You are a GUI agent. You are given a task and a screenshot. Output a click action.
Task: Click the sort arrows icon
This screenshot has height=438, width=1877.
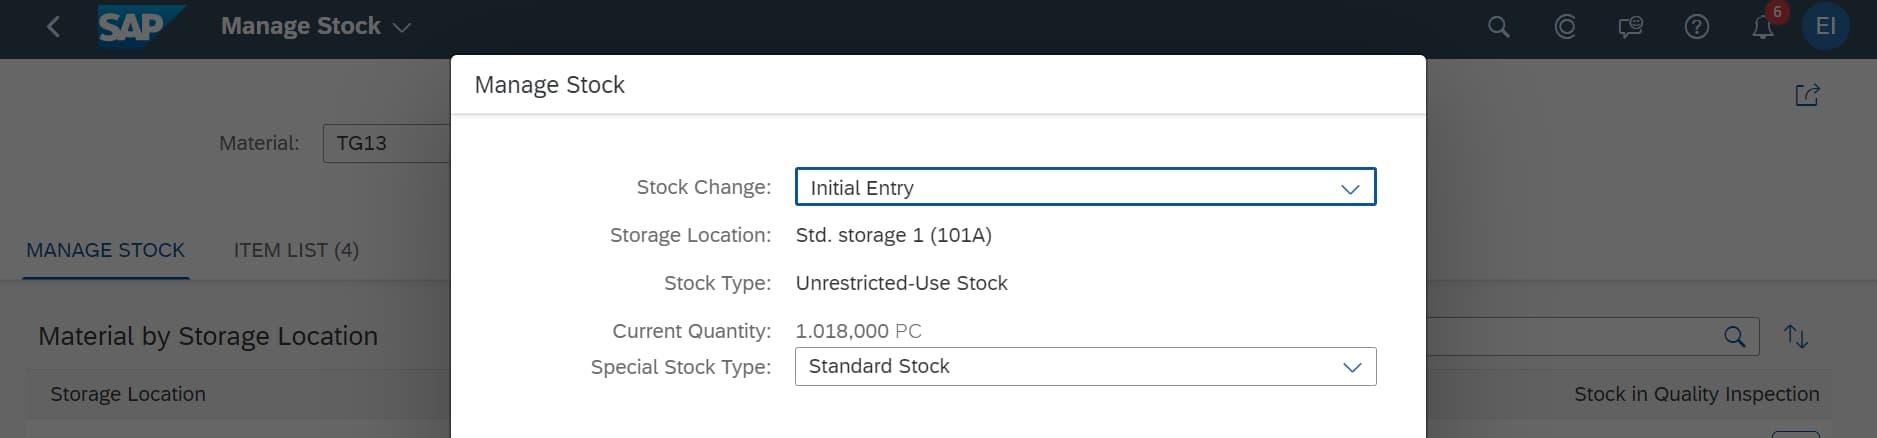click(1796, 337)
